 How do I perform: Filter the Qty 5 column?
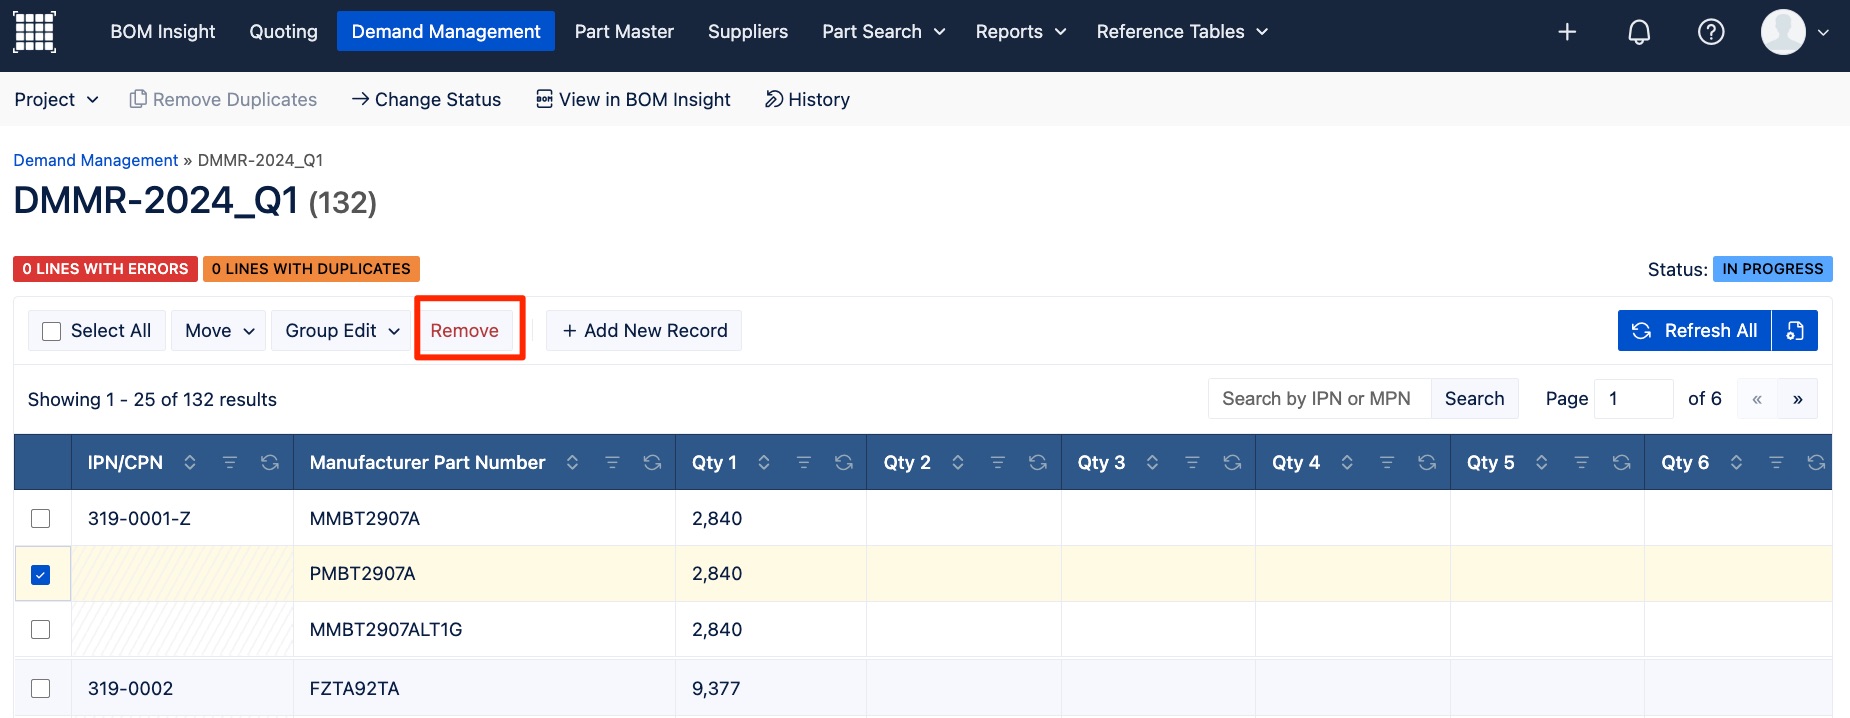(x=1581, y=462)
